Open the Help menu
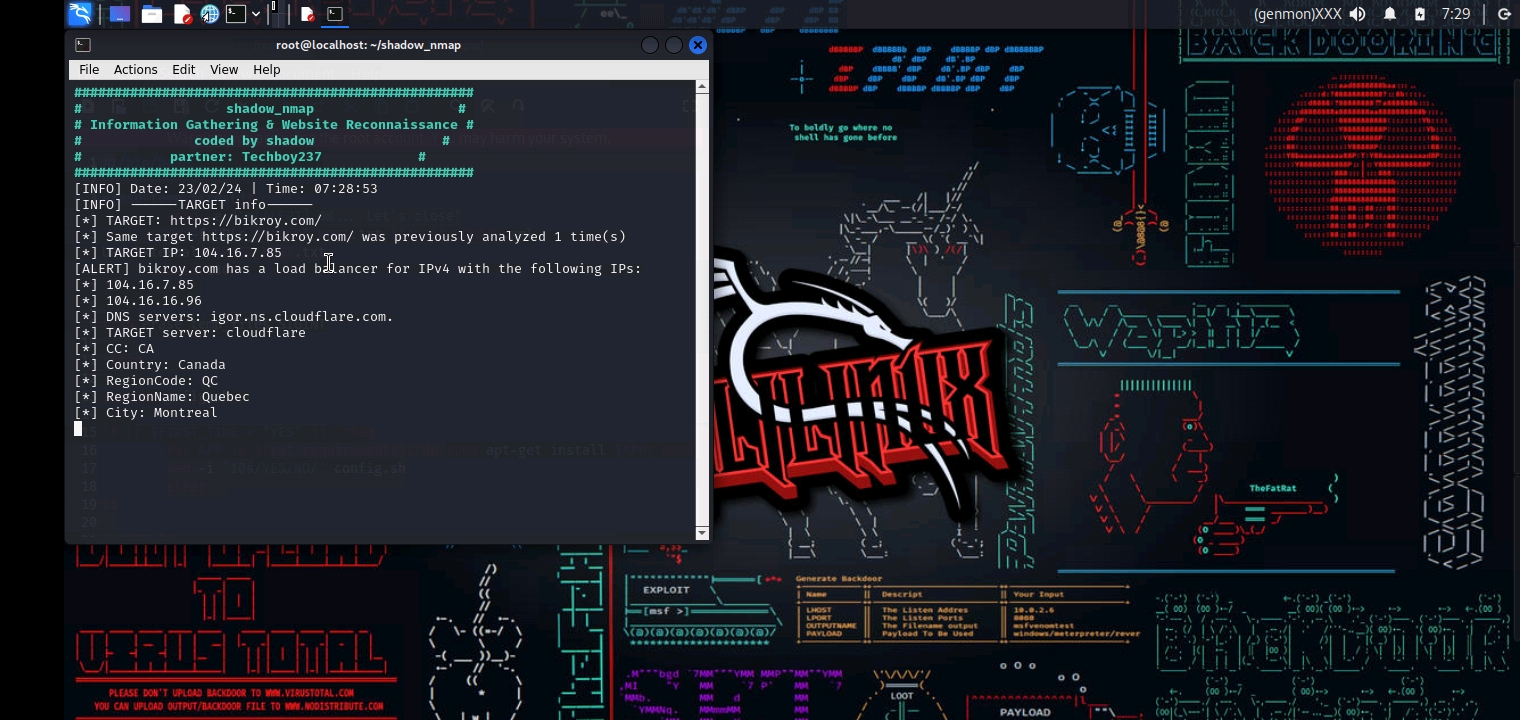The width and height of the screenshot is (1520, 720). [267, 69]
